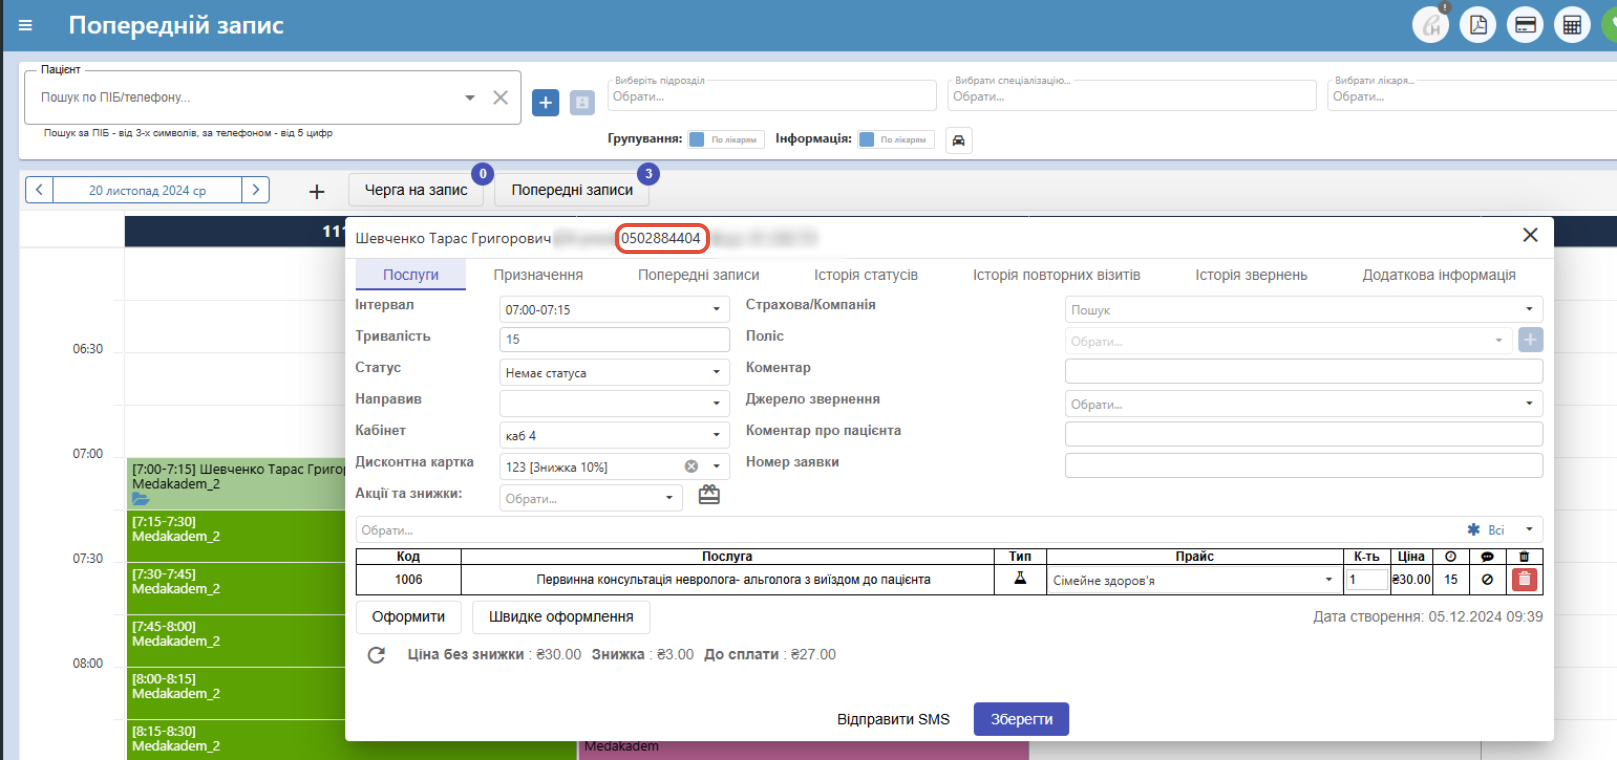Expand the patient search dropdown
This screenshot has width=1617, height=760.
(469, 97)
